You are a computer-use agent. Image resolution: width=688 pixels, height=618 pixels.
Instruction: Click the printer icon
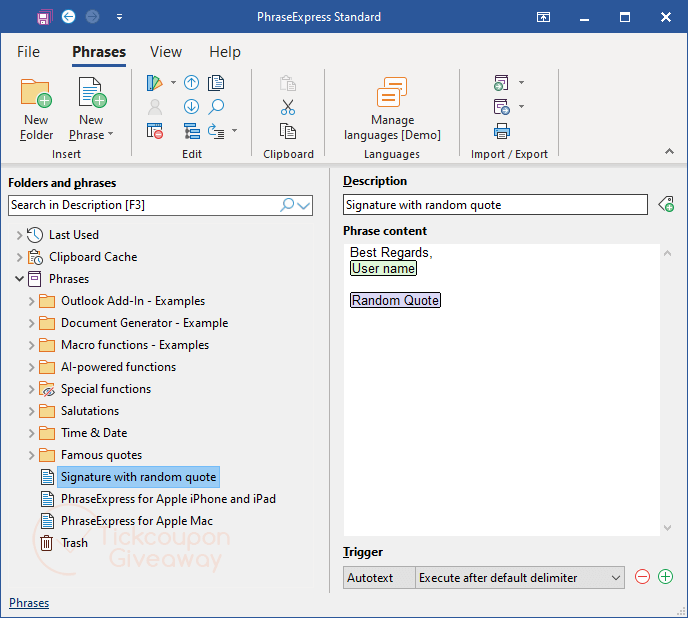(x=502, y=131)
